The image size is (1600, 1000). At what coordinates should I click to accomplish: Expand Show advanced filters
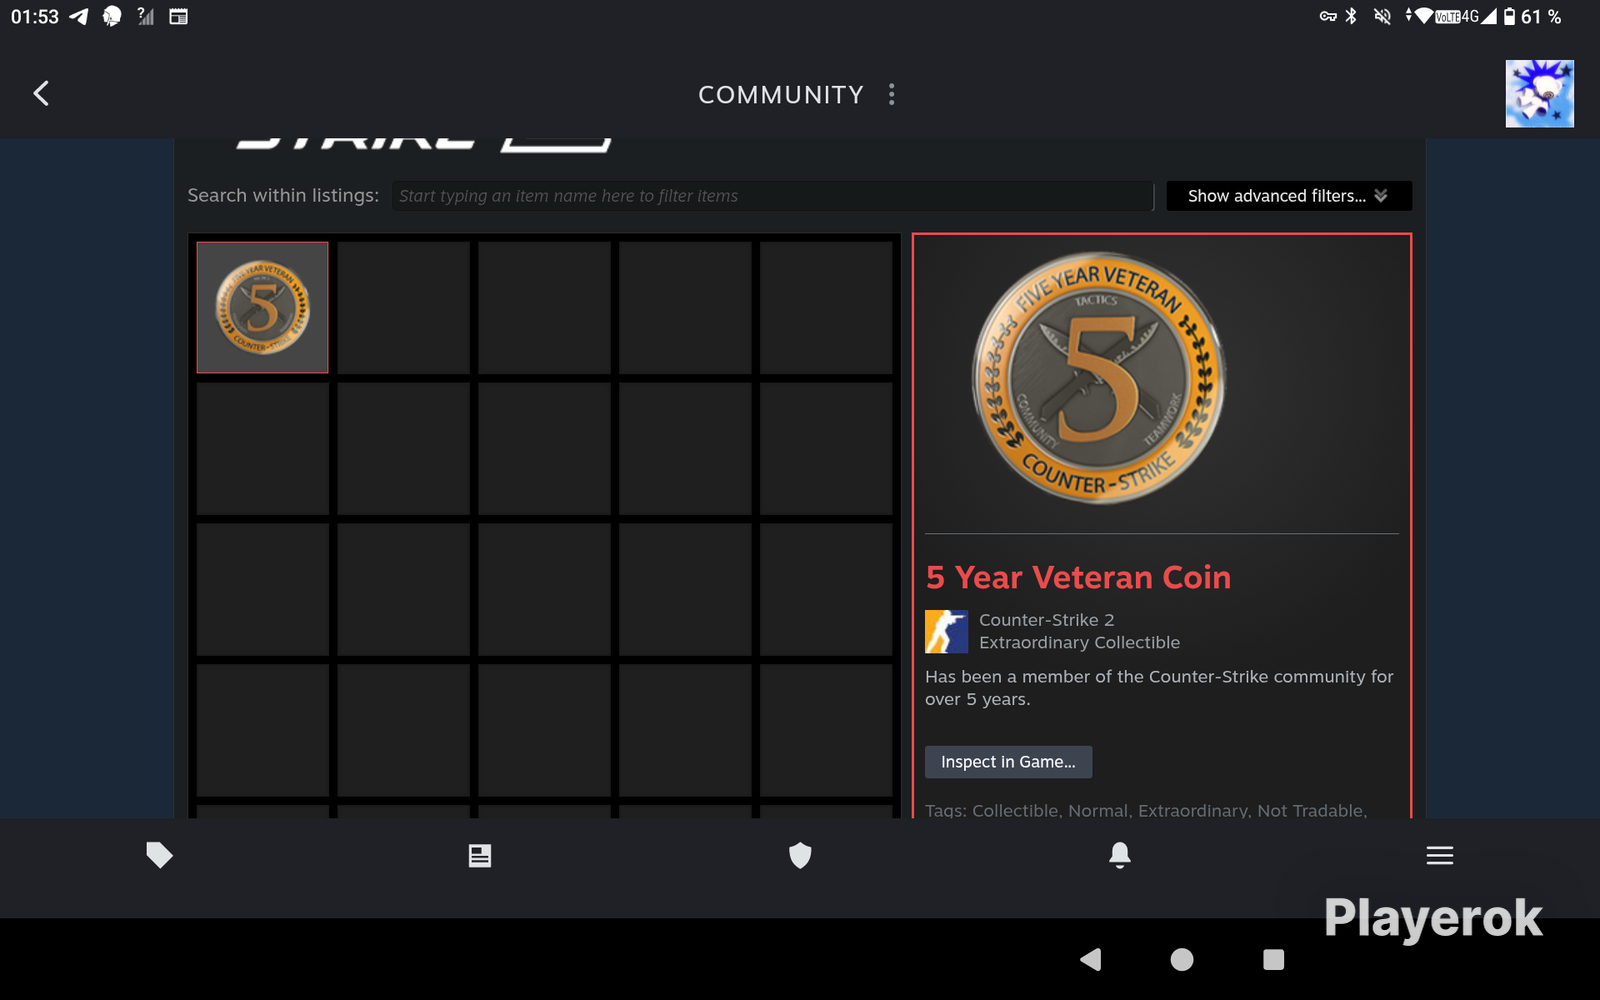1289,196
